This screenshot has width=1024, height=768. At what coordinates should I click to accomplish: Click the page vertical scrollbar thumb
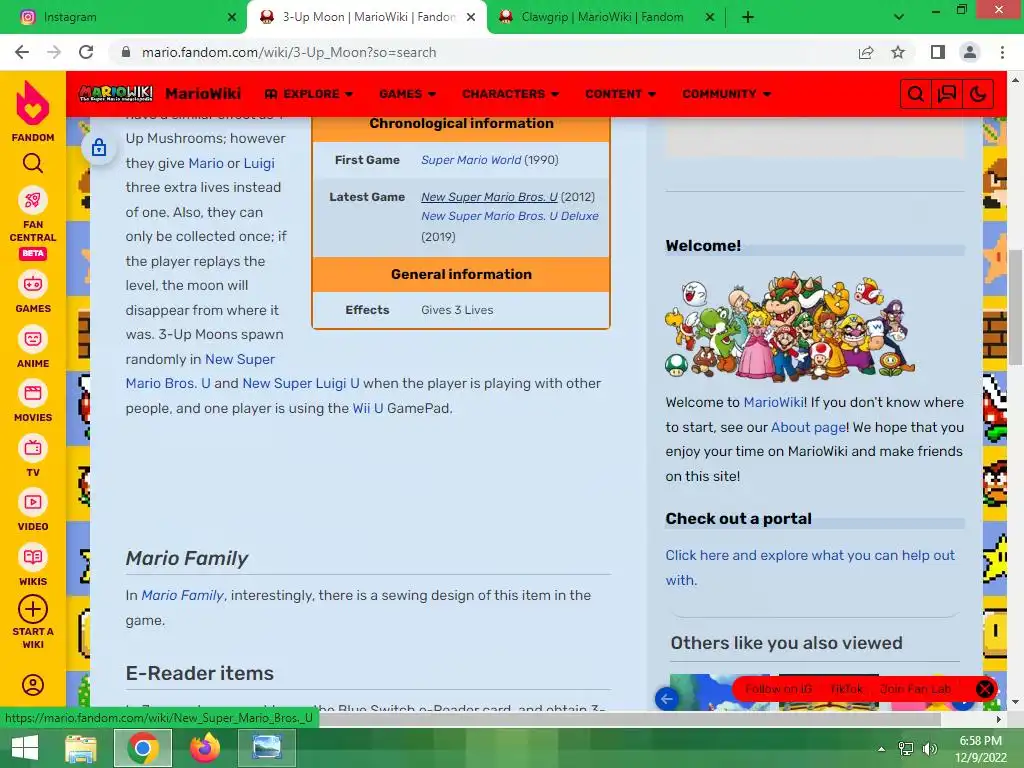point(1015,307)
